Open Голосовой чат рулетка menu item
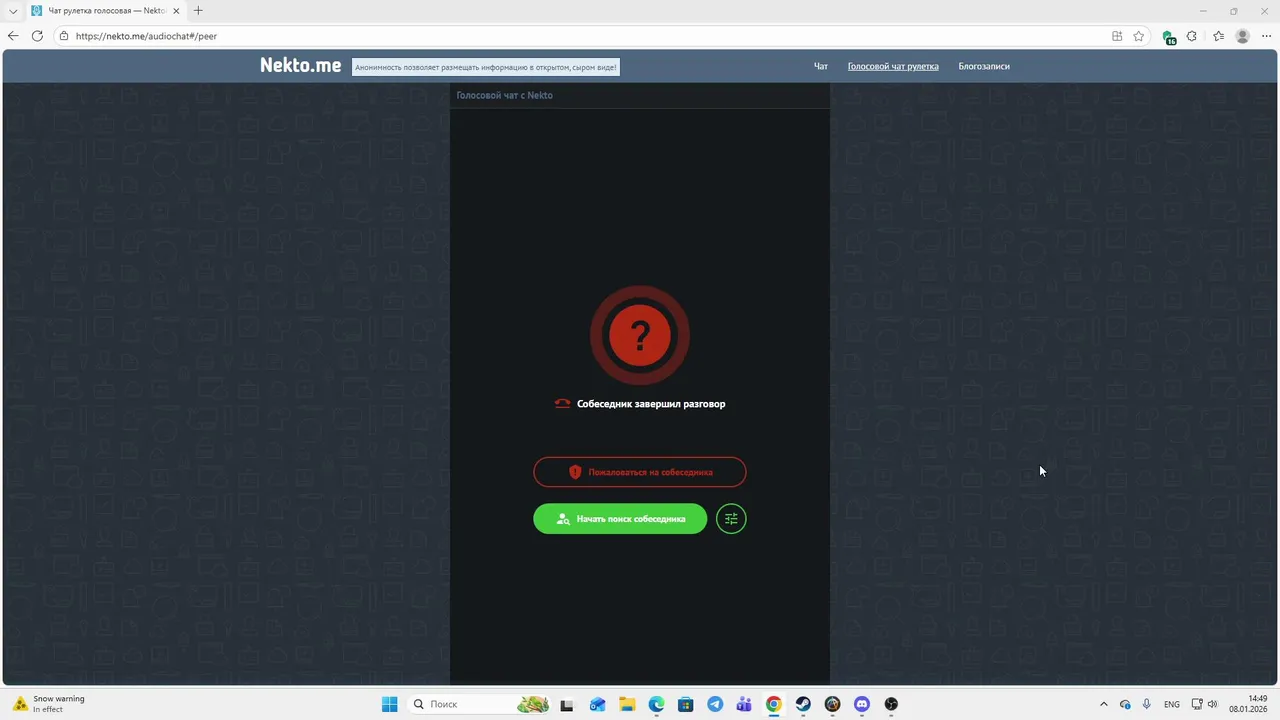The image size is (1280, 720). tap(893, 67)
